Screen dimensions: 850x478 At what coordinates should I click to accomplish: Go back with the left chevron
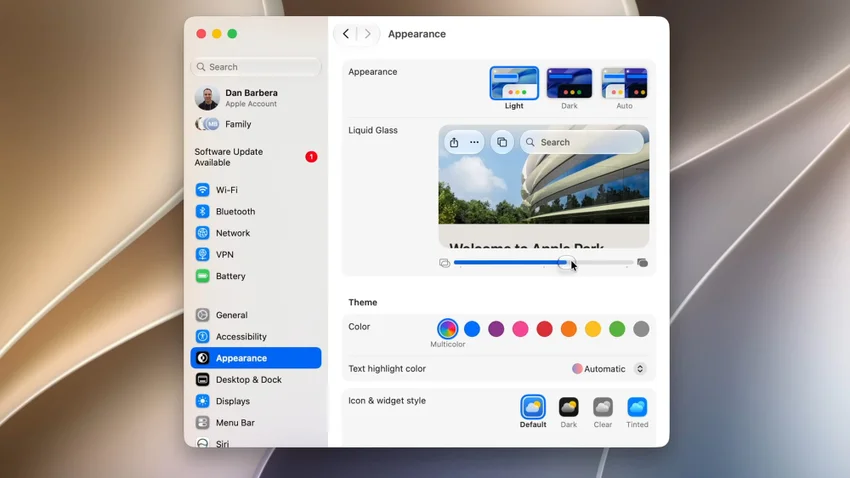coord(345,34)
